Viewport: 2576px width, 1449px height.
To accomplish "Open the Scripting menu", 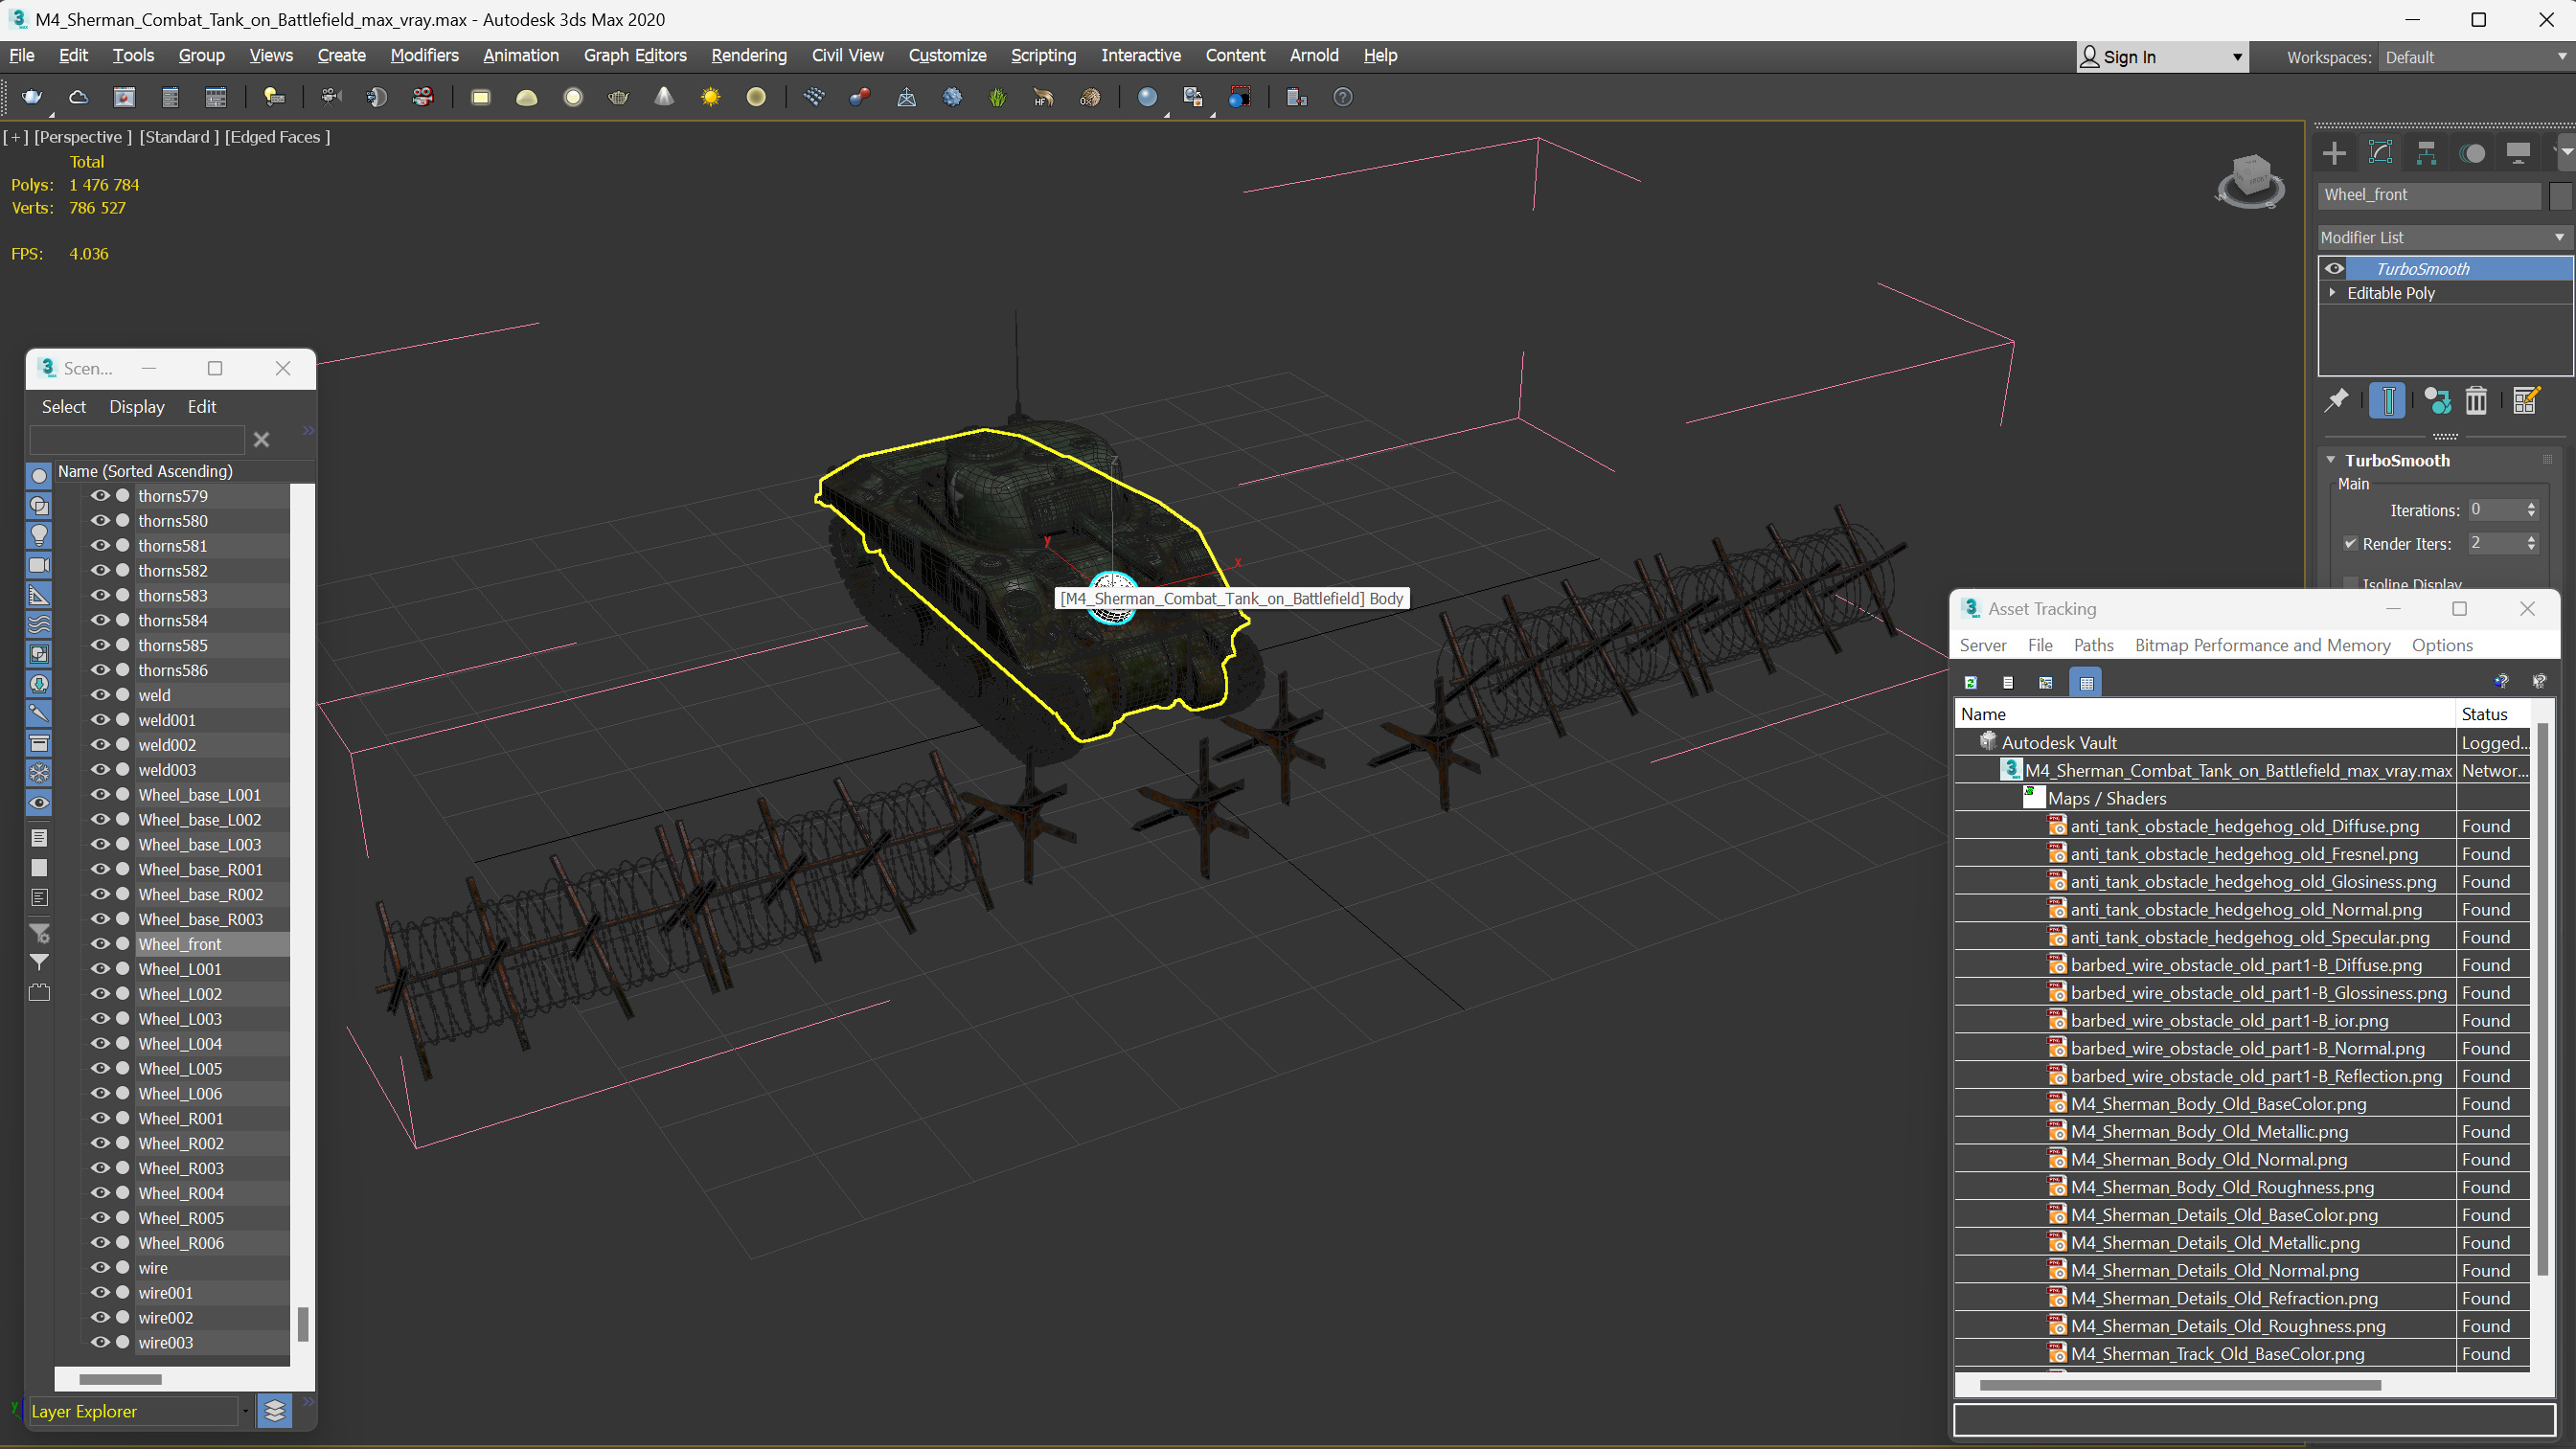I will click(x=1043, y=55).
